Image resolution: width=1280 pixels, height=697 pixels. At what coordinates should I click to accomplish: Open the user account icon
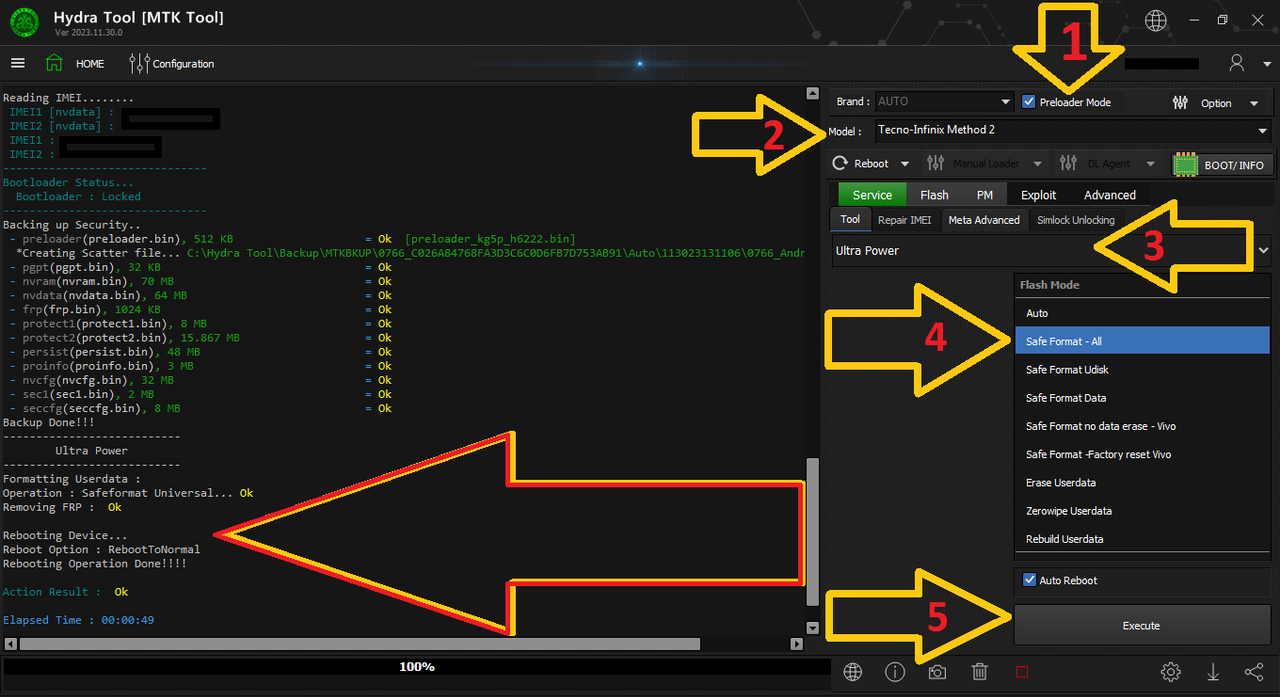1237,63
